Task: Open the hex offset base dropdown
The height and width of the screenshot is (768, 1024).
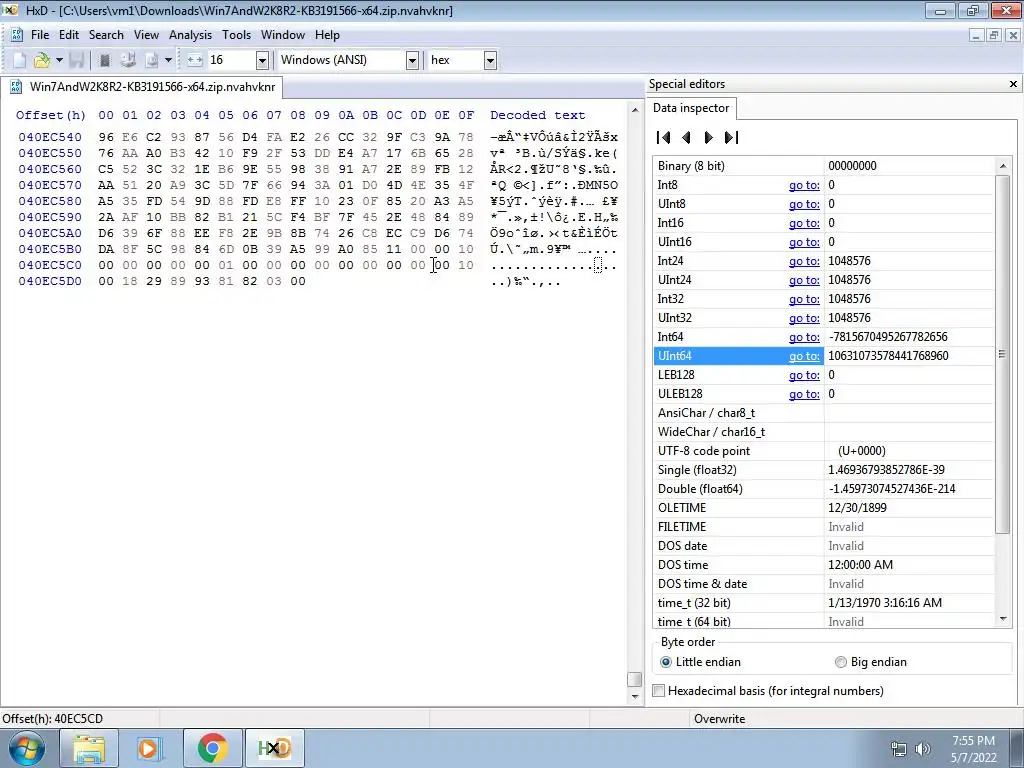Action: tap(490, 60)
